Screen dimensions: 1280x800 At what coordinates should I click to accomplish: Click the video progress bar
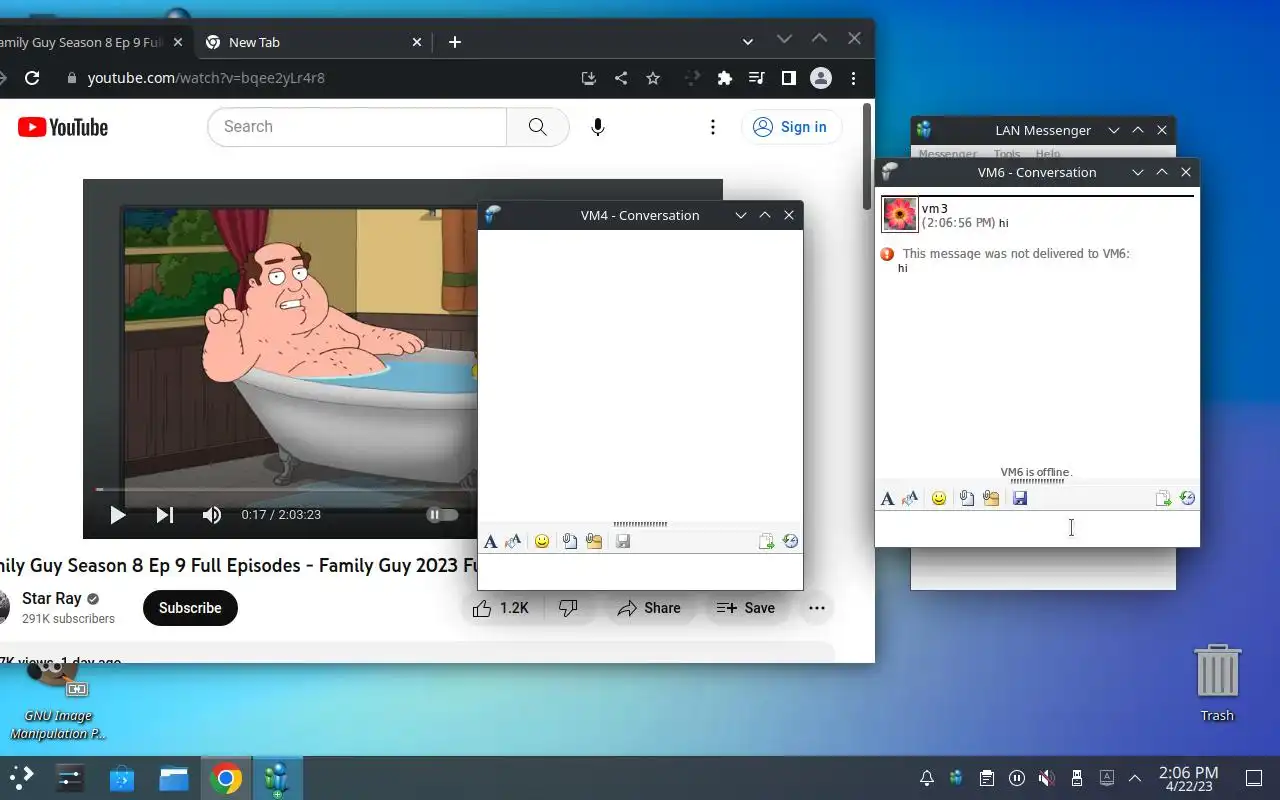287,489
